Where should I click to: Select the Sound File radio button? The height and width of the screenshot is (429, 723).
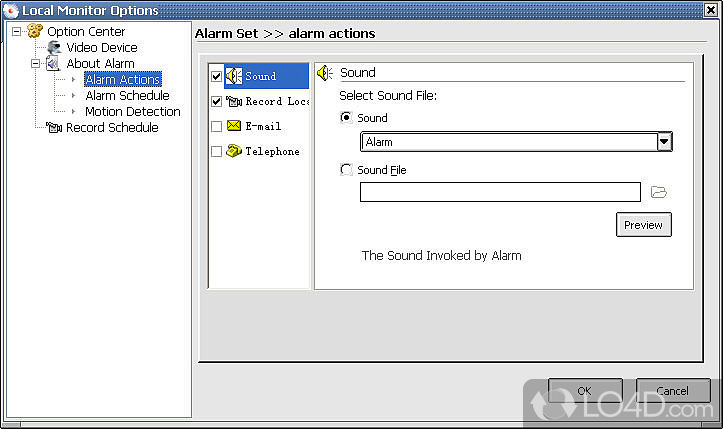[346, 170]
